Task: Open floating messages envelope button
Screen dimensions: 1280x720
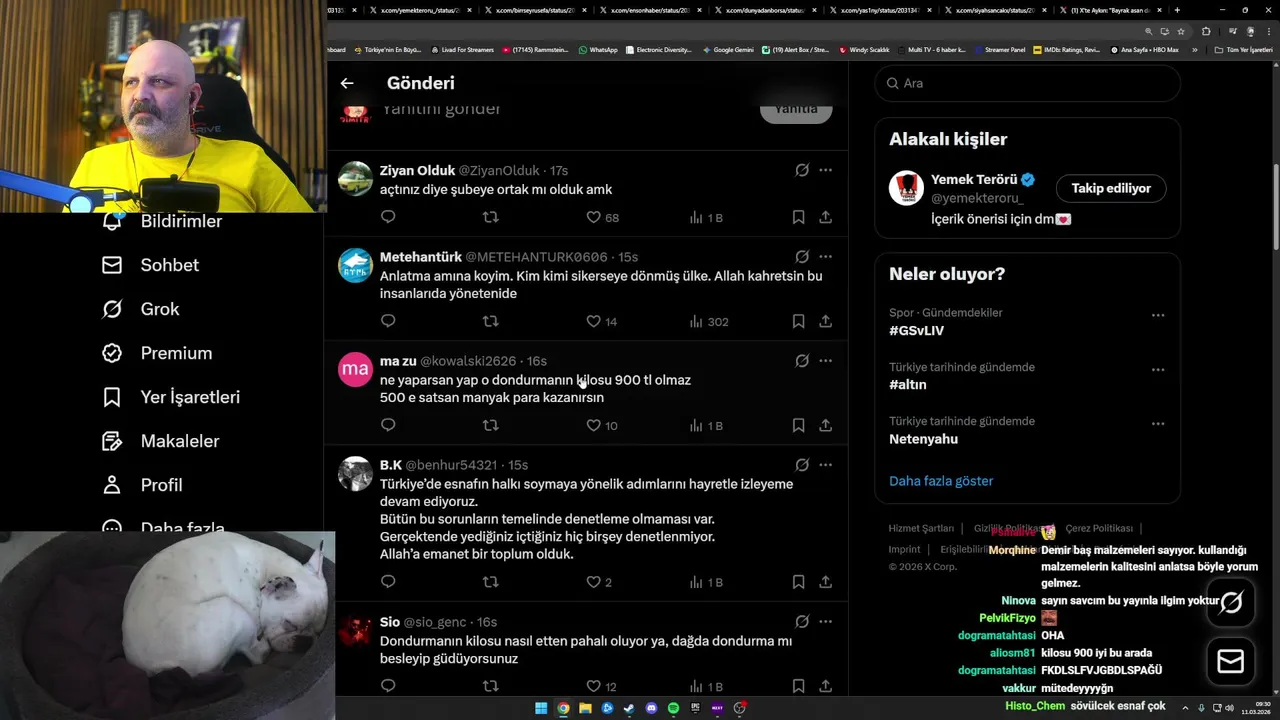Action: coord(1231,661)
